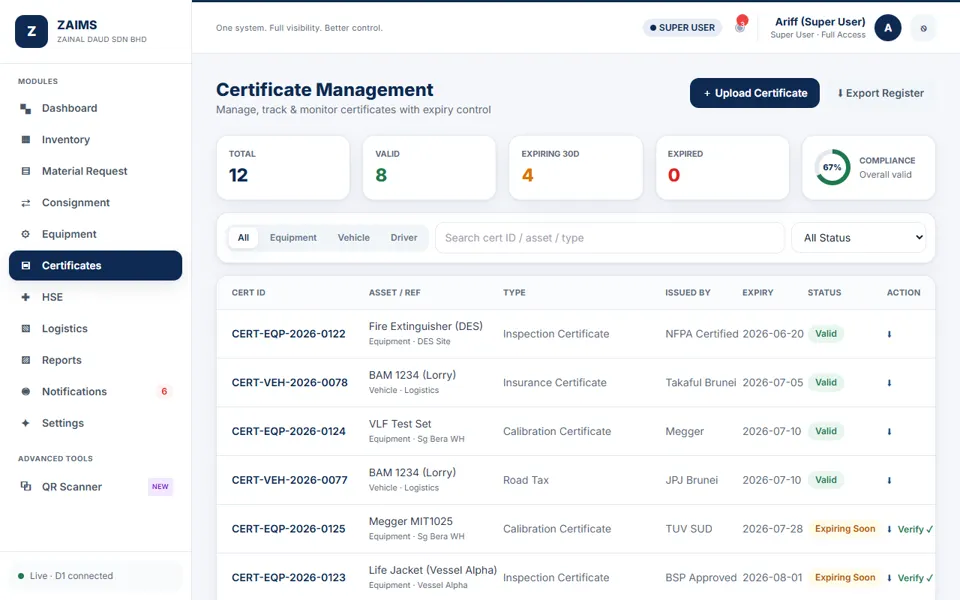Image resolution: width=960 pixels, height=600 pixels.
Task: Select the Driver filter tab
Action: coord(404,238)
